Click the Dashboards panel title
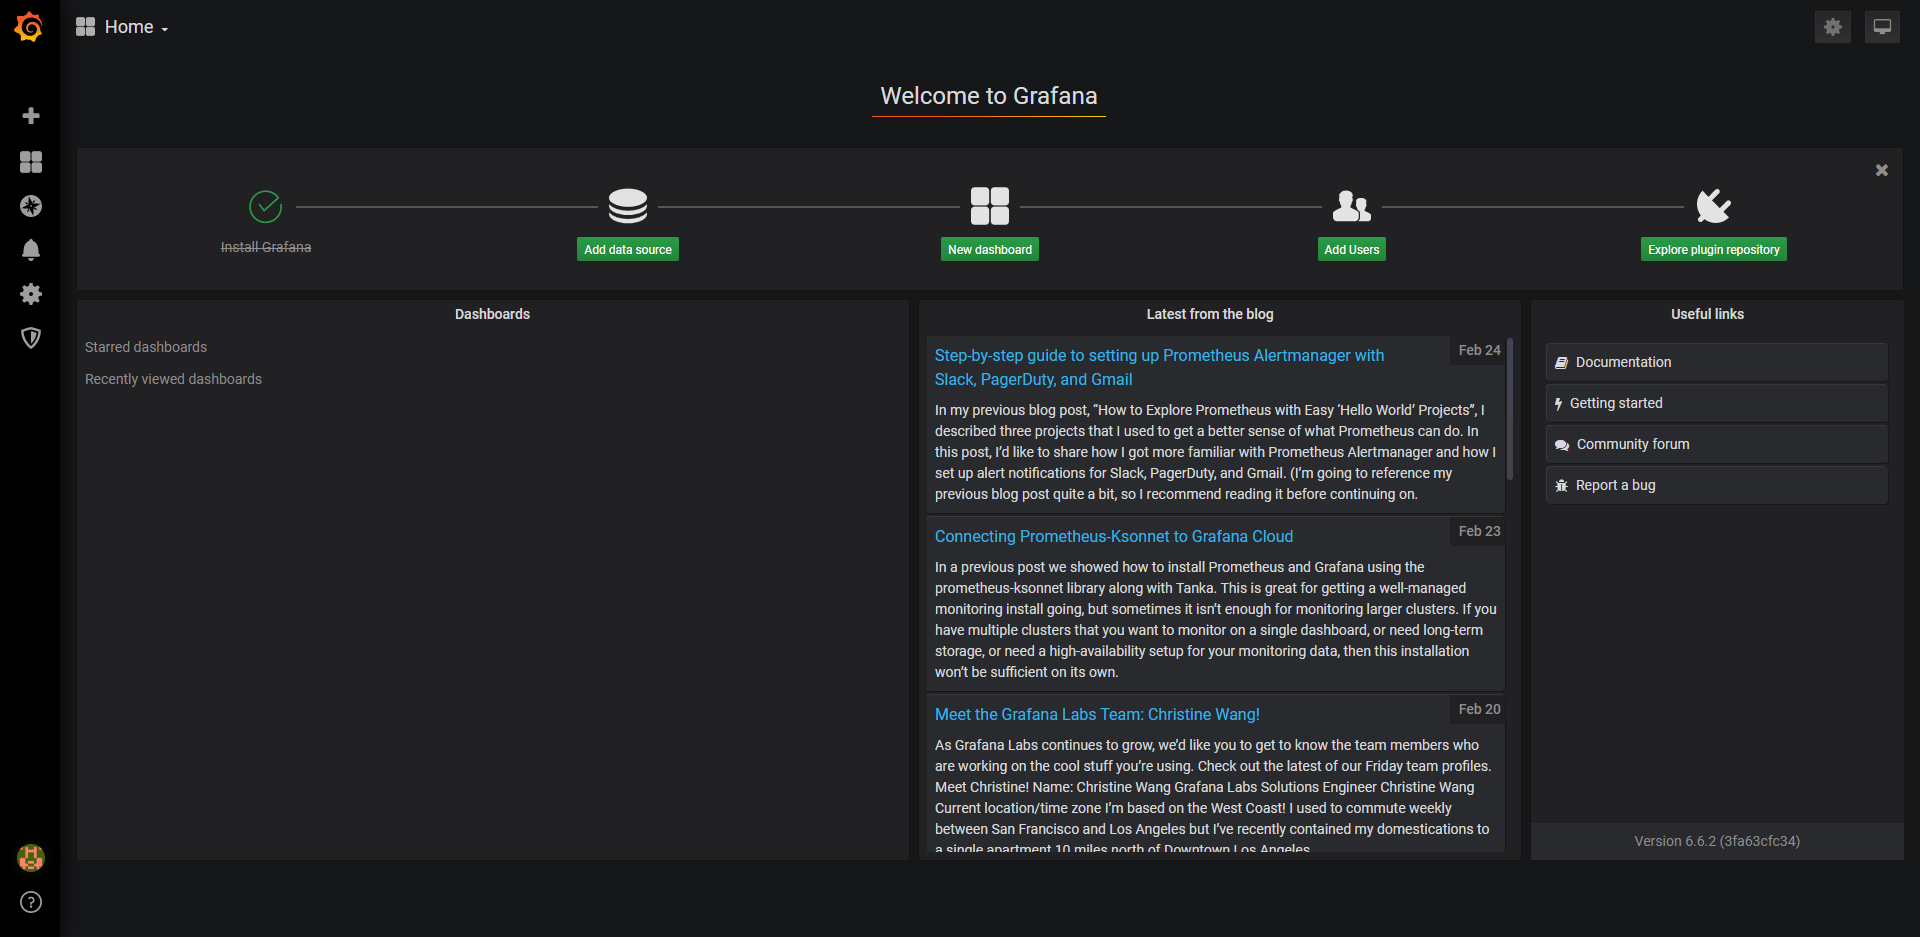This screenshot has height=937, width=1920. (492, 314)
